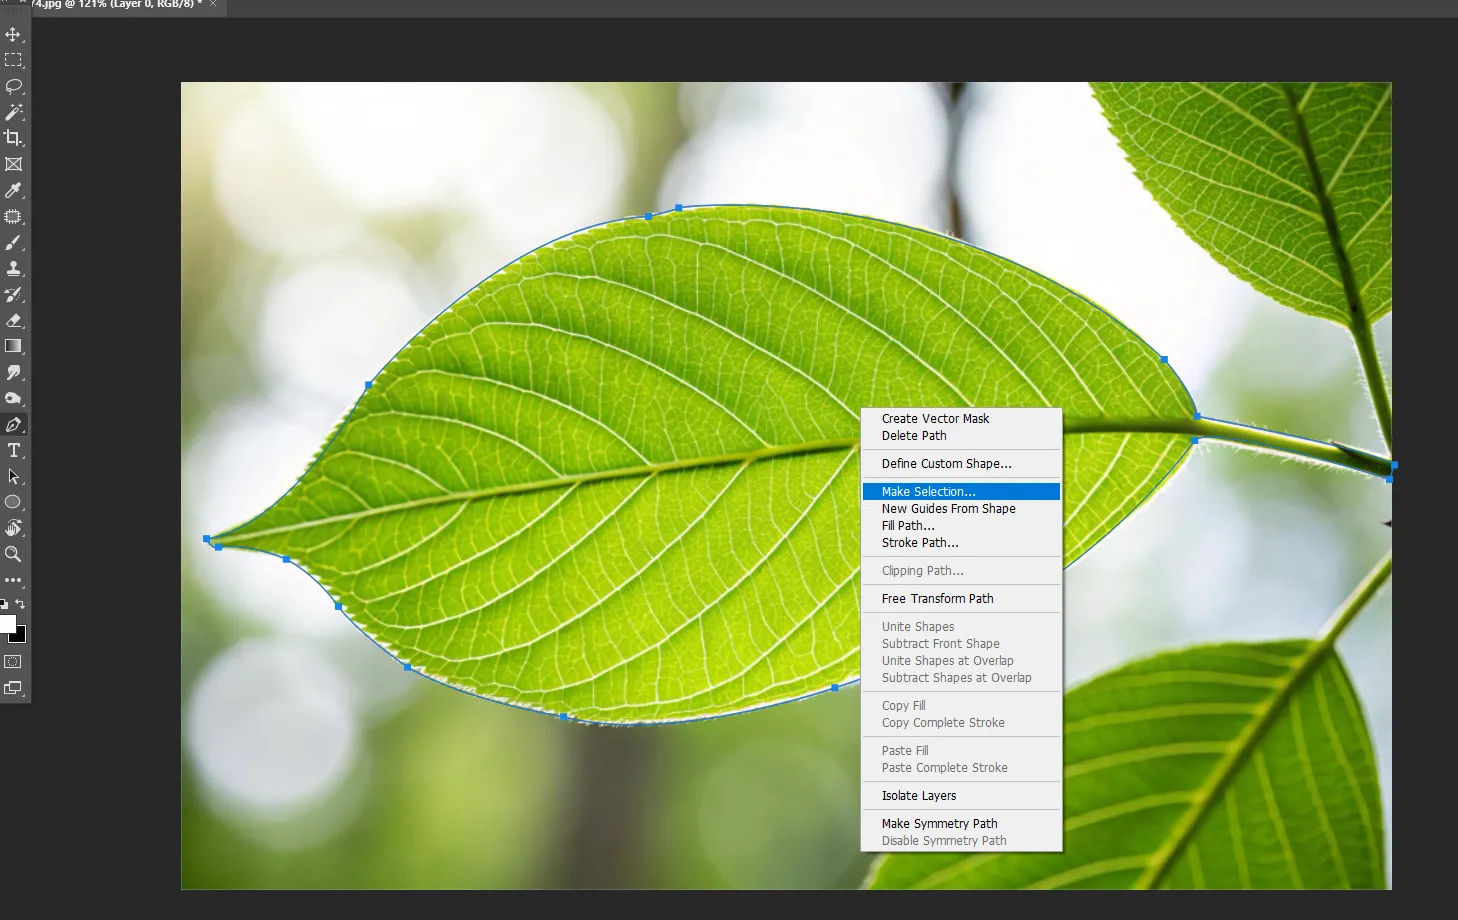Select the Brush tool
This screenshot has width=1458, height=920.
coord(13,242)
